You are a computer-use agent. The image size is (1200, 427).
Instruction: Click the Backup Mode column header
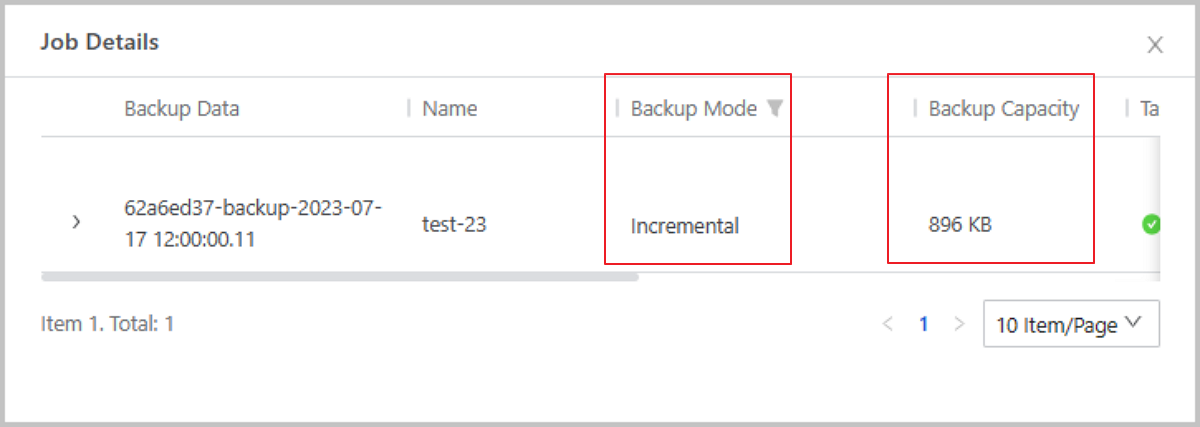[x=693, y=109]
